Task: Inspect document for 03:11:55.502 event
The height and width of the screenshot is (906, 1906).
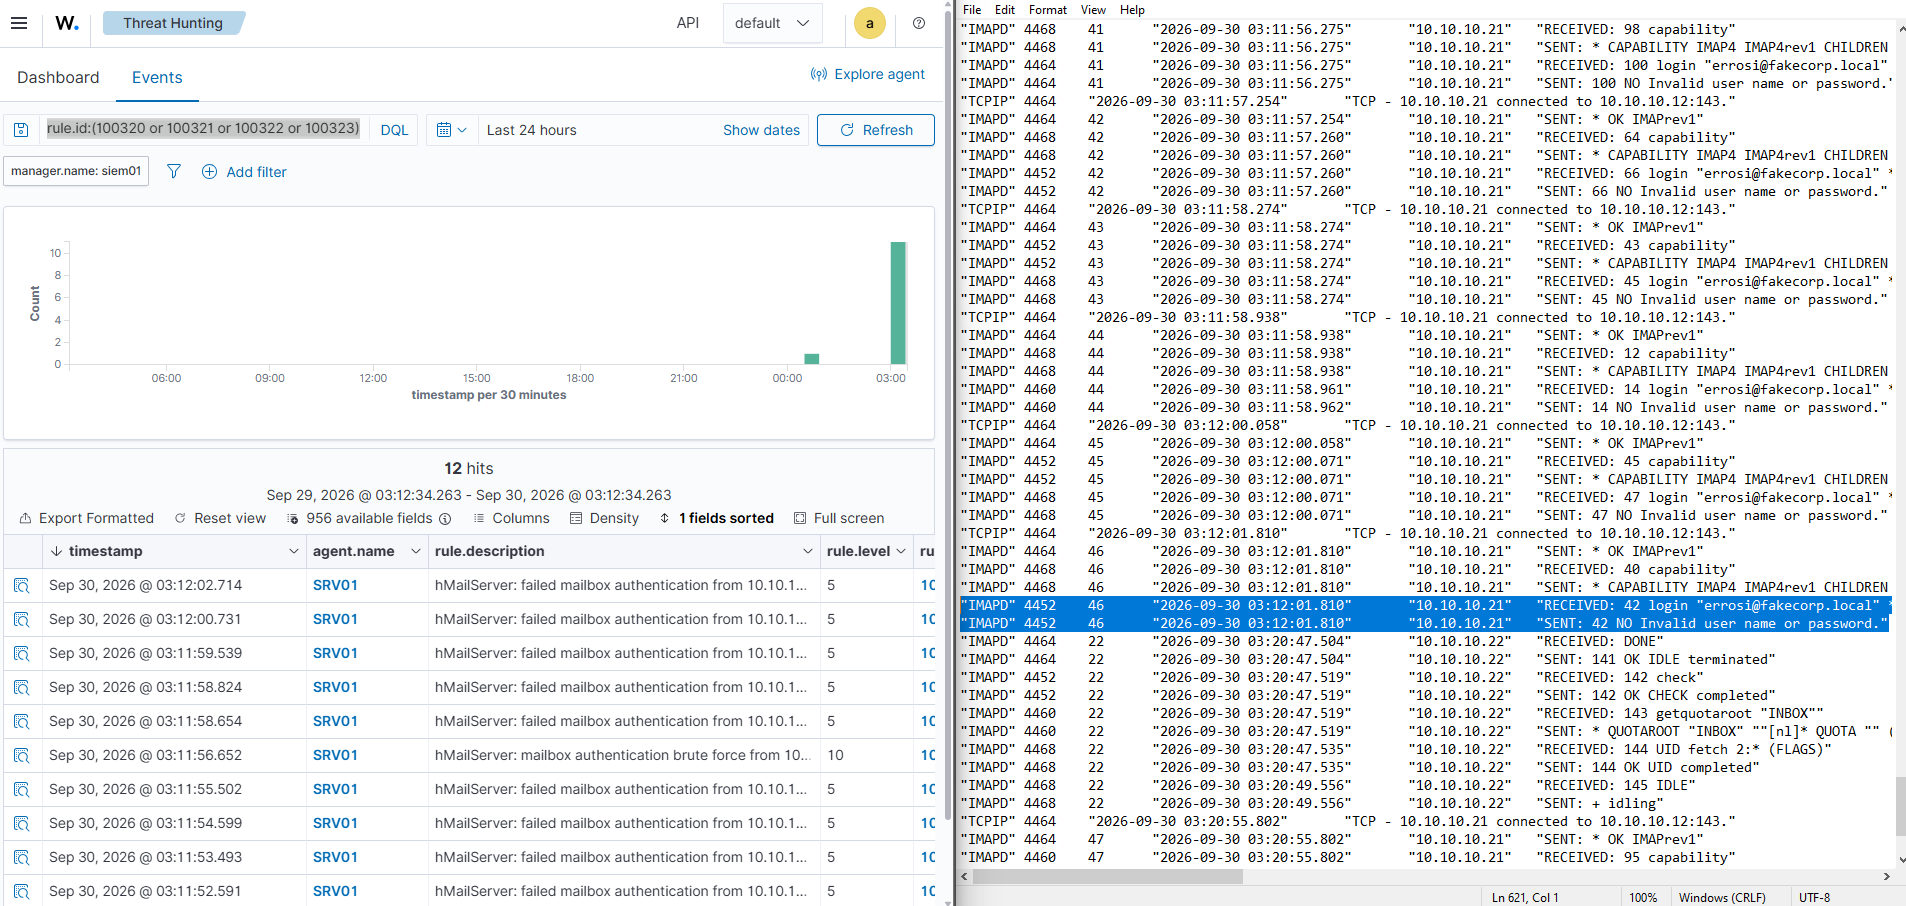Action: [22, 789]
